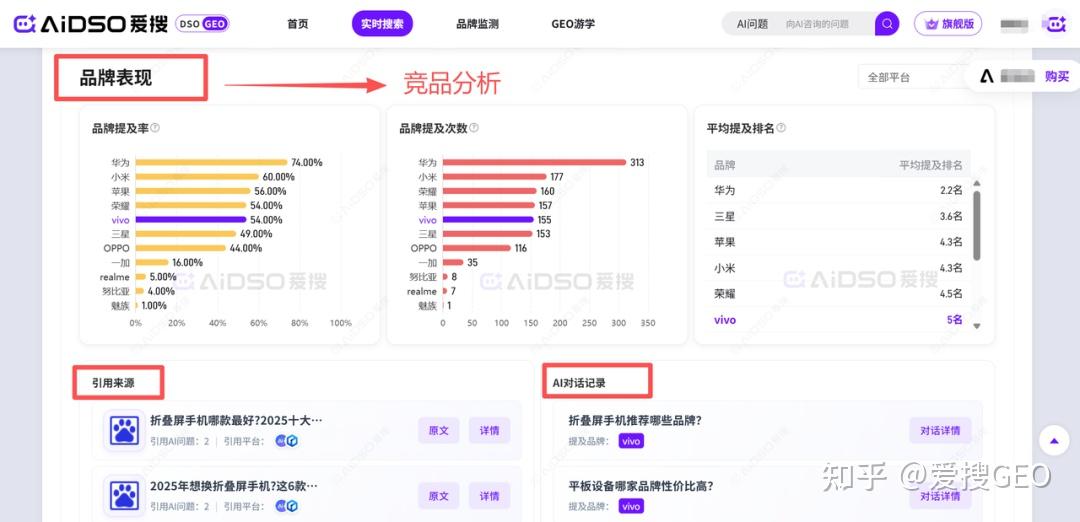Click 详情 for 折叠屏手机哪款最好 source

coord(490,430)
